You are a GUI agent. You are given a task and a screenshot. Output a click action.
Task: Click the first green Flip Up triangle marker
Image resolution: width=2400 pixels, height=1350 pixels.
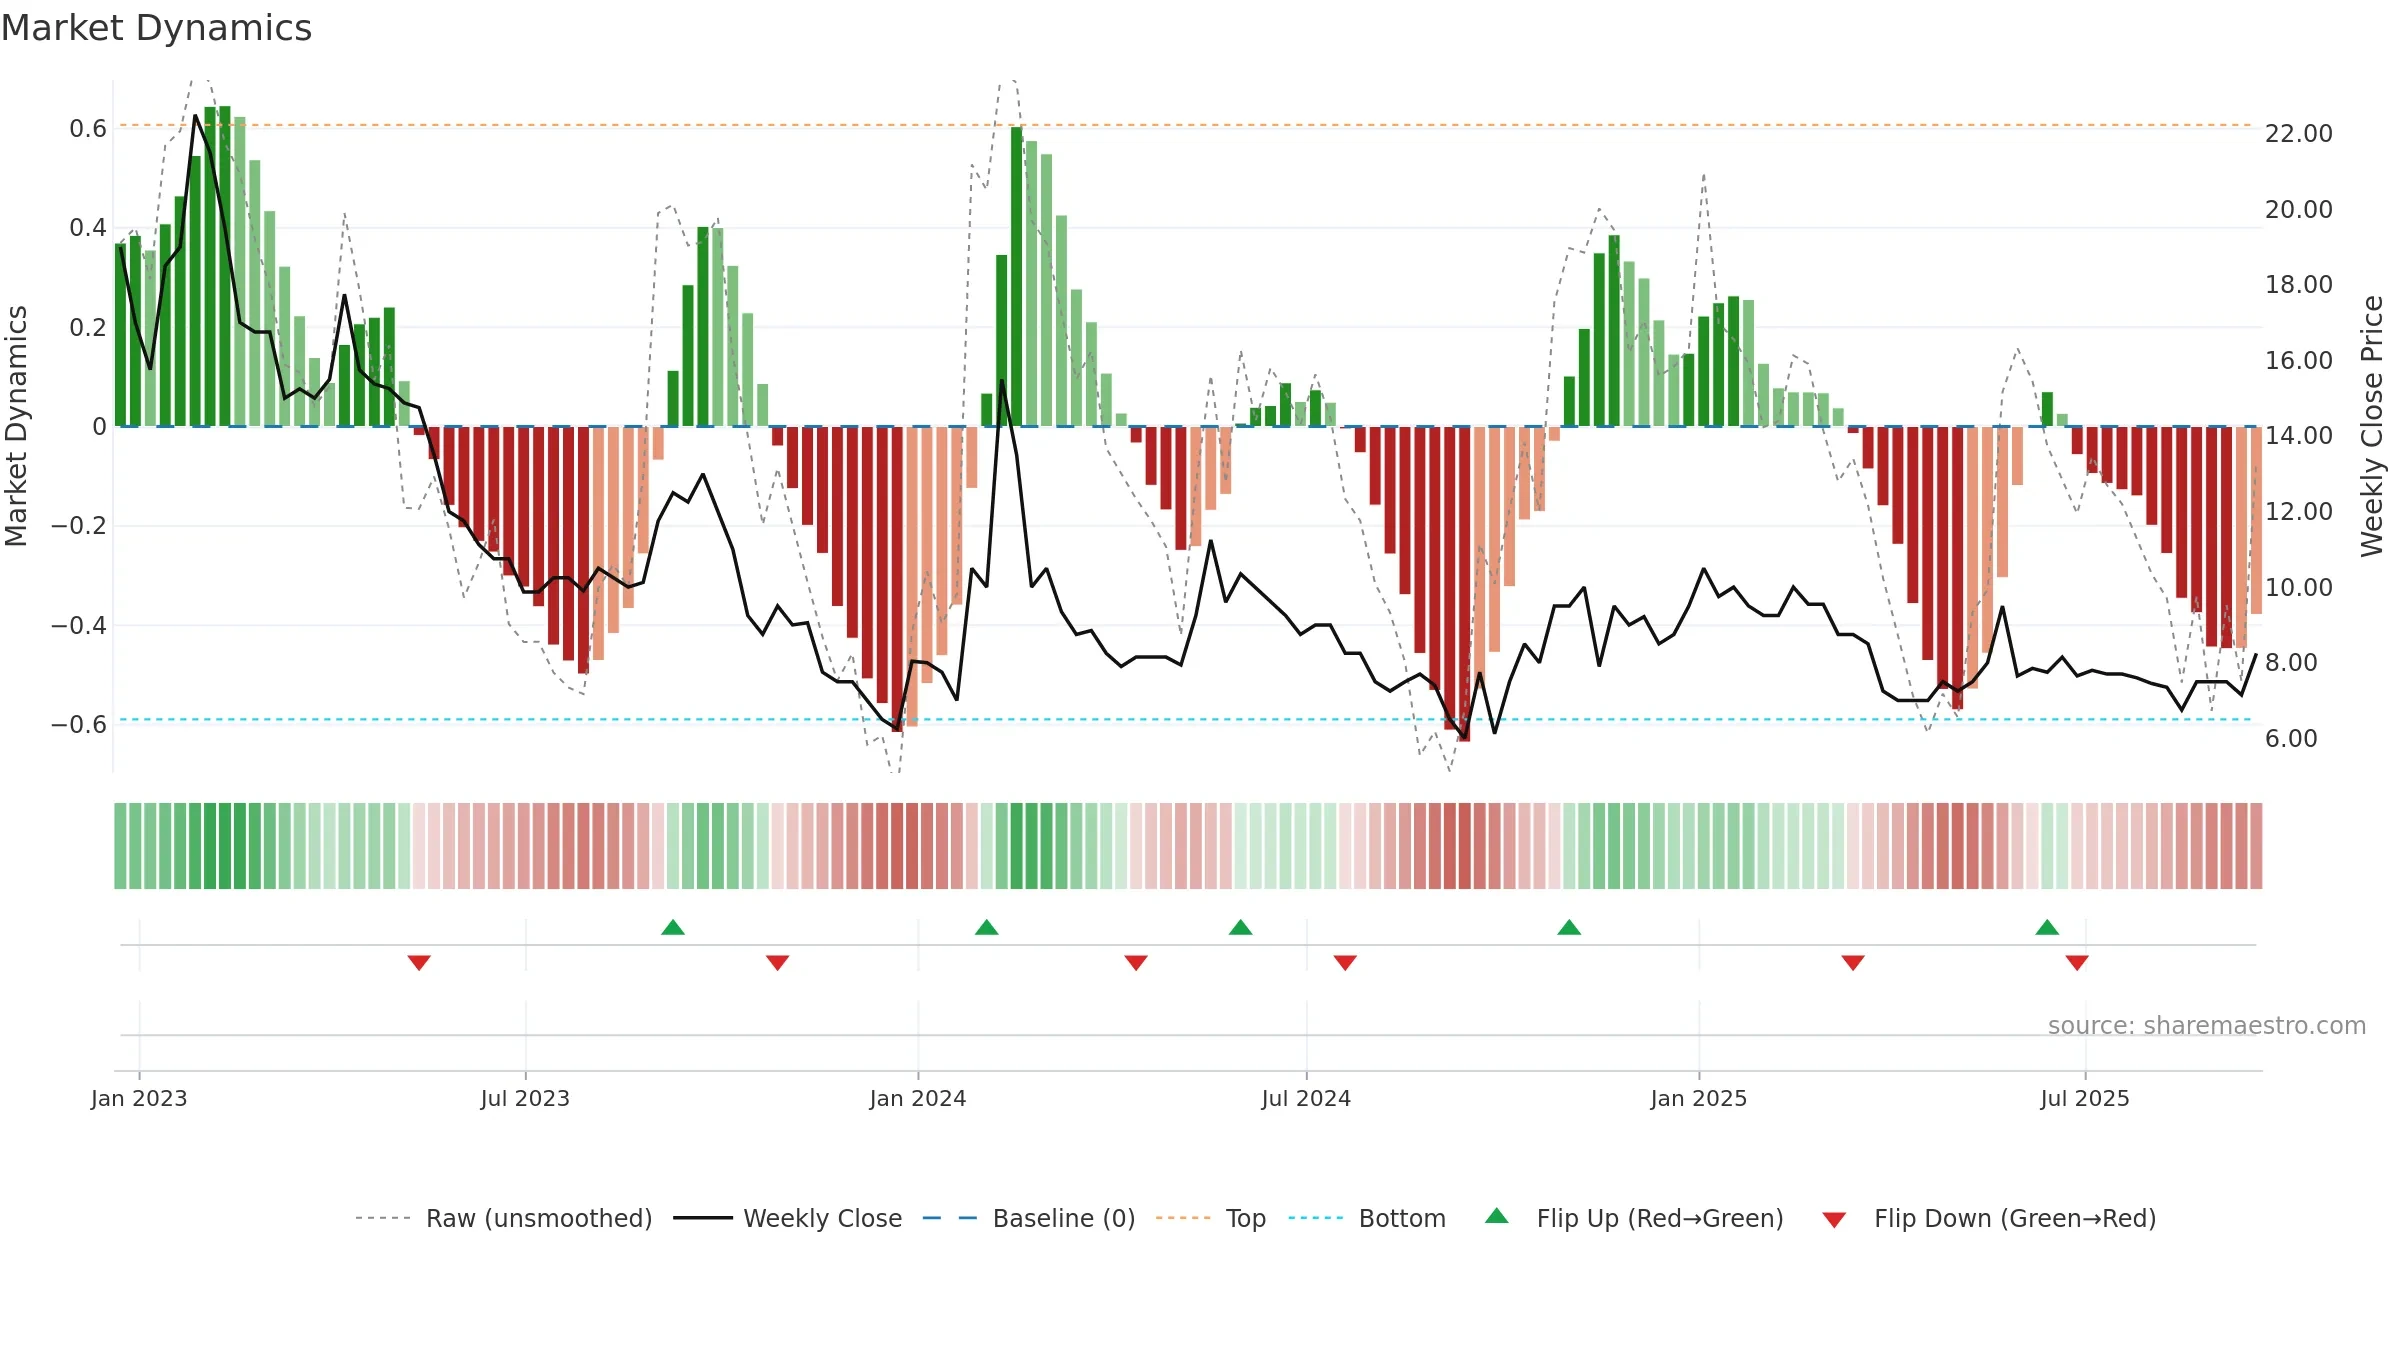click(x=673, y=927)
